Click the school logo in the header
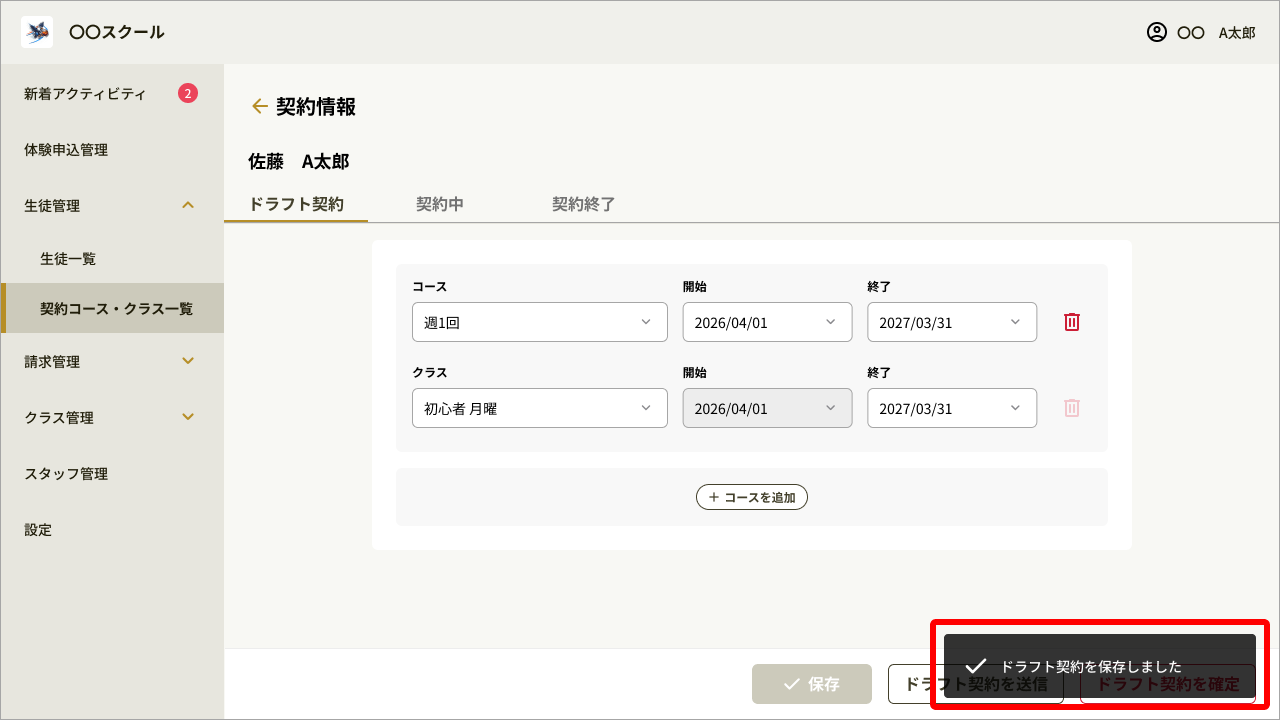 coord(36,31)
